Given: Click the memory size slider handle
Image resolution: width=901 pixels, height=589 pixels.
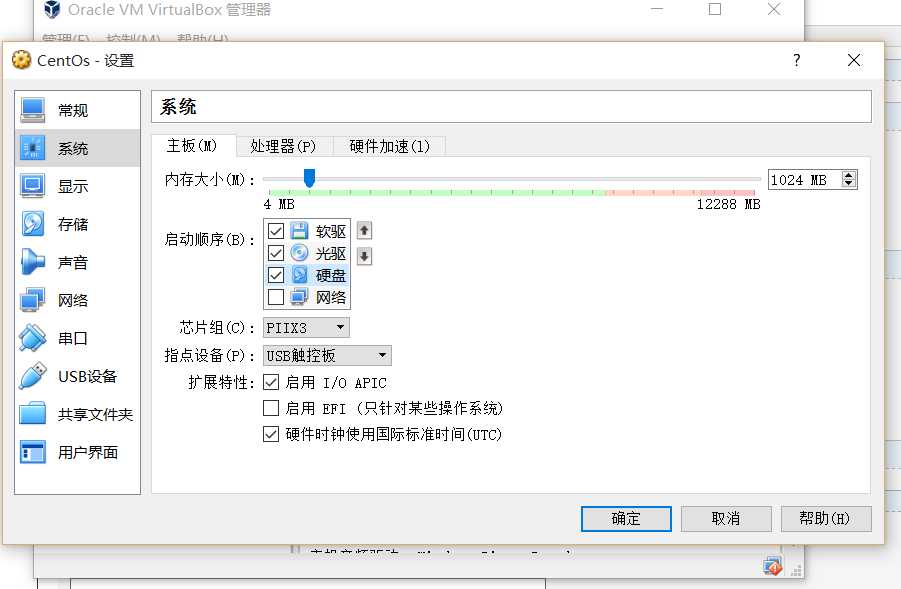Looking at the screenshot, I should click(x=309, y=178).
